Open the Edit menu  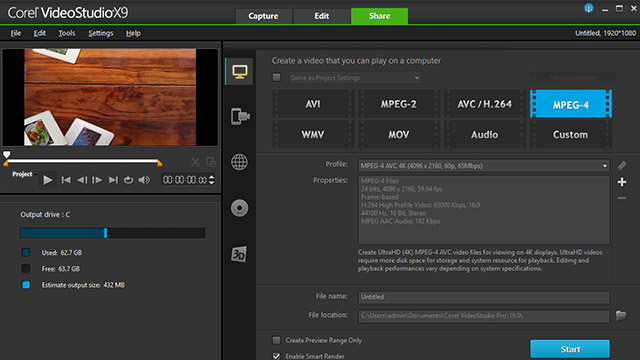coord(40,33)
